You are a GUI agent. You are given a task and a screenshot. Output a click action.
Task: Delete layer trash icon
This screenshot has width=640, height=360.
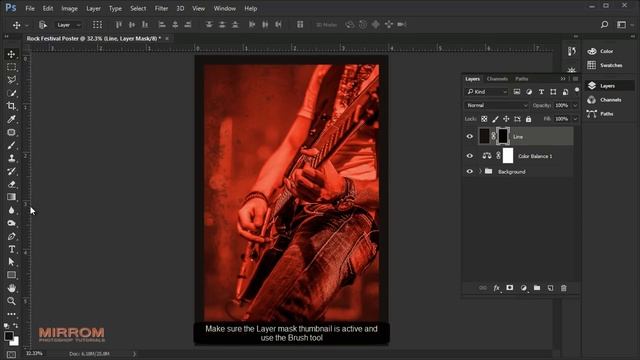(x=564, y=288)
